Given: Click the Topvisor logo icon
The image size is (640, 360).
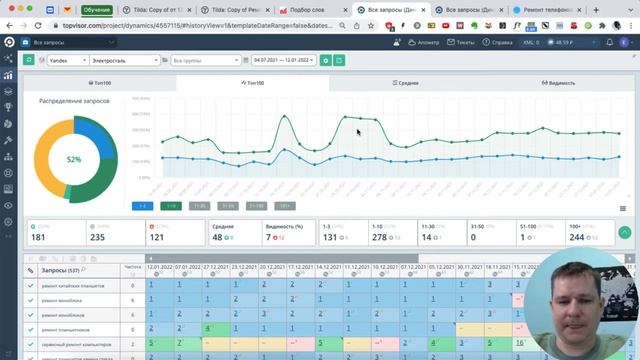Looking at the screenshot, I should click(9, 42).
